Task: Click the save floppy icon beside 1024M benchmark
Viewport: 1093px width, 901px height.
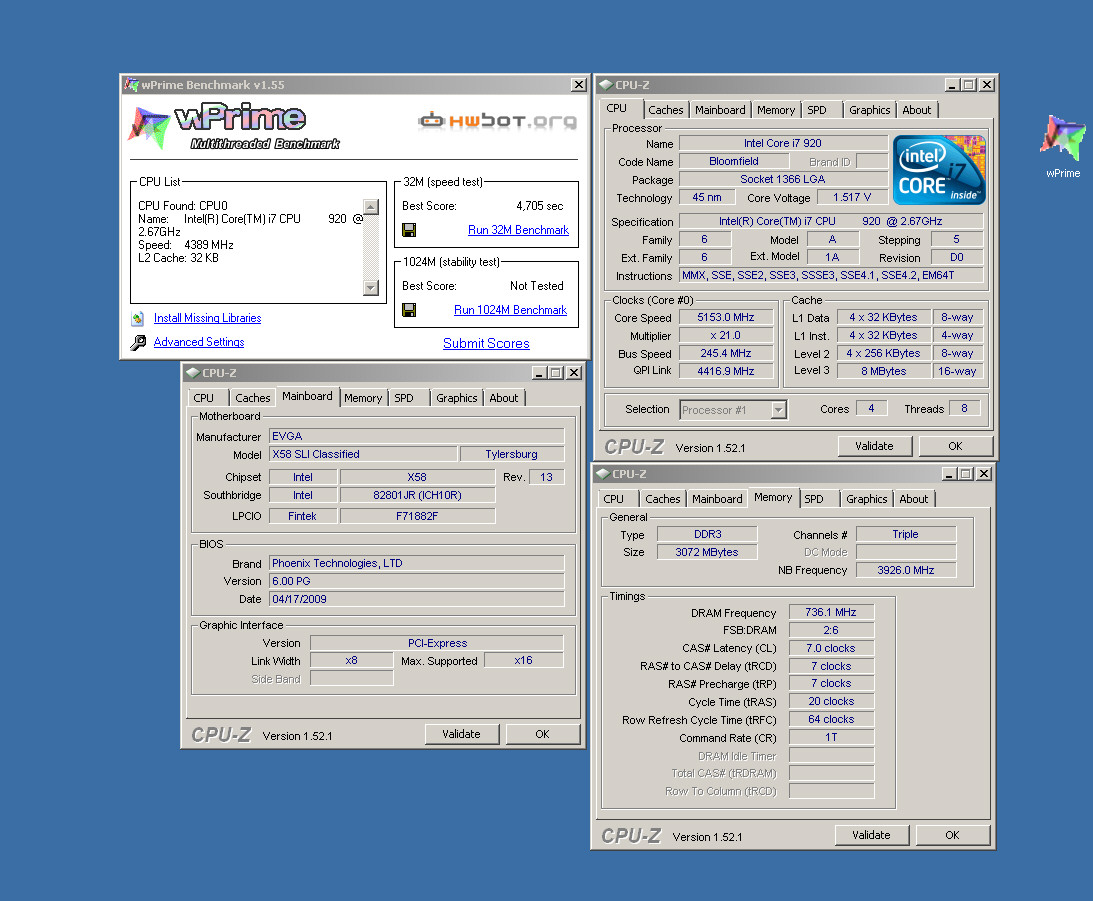Action: point(409,310)
